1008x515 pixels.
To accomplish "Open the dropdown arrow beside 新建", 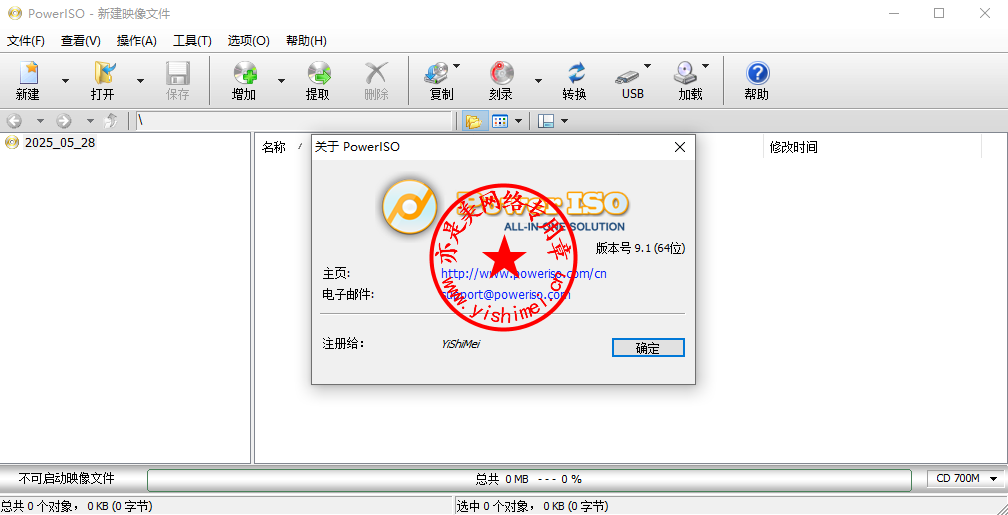I will [65, 80].
